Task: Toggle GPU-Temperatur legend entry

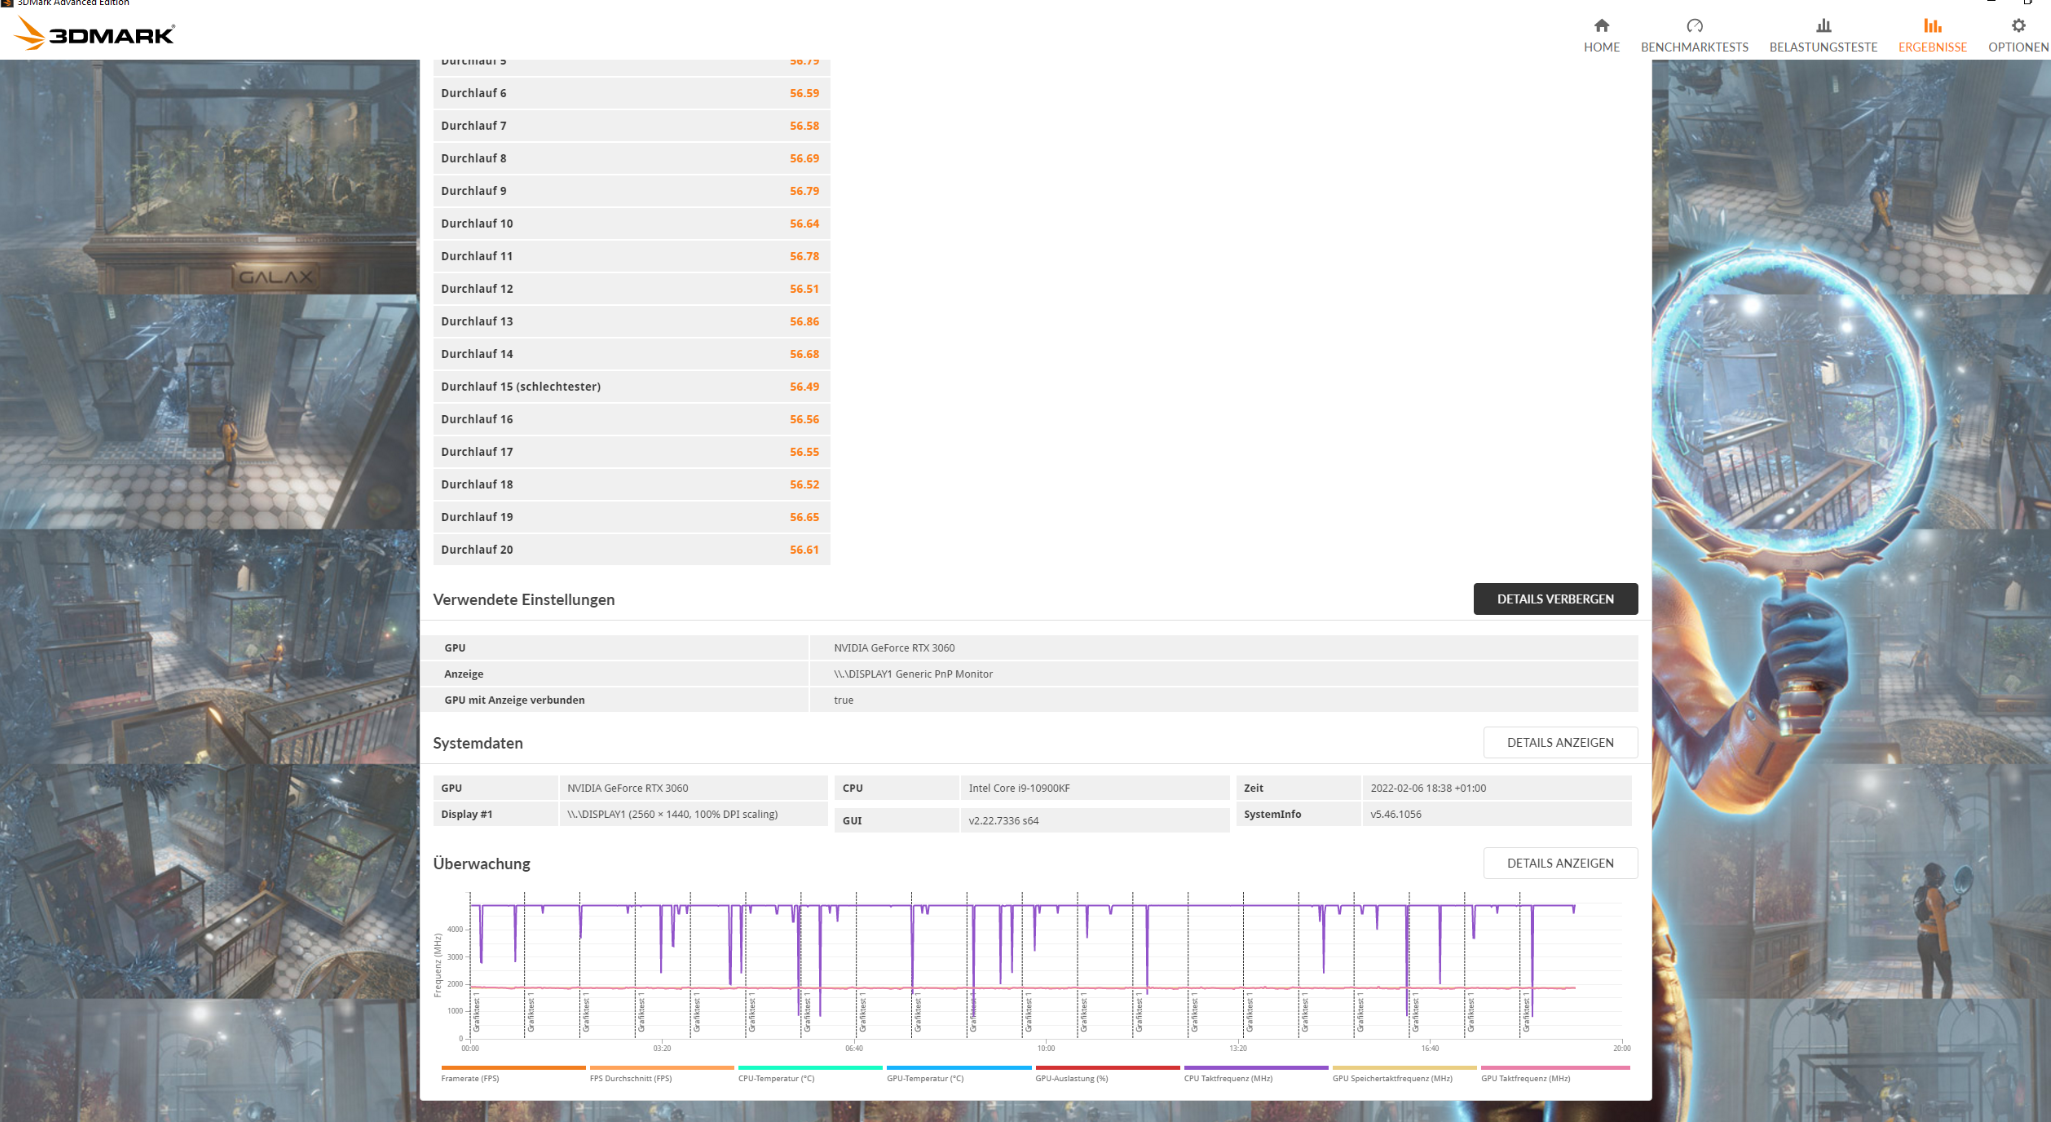Action: 925,1078
